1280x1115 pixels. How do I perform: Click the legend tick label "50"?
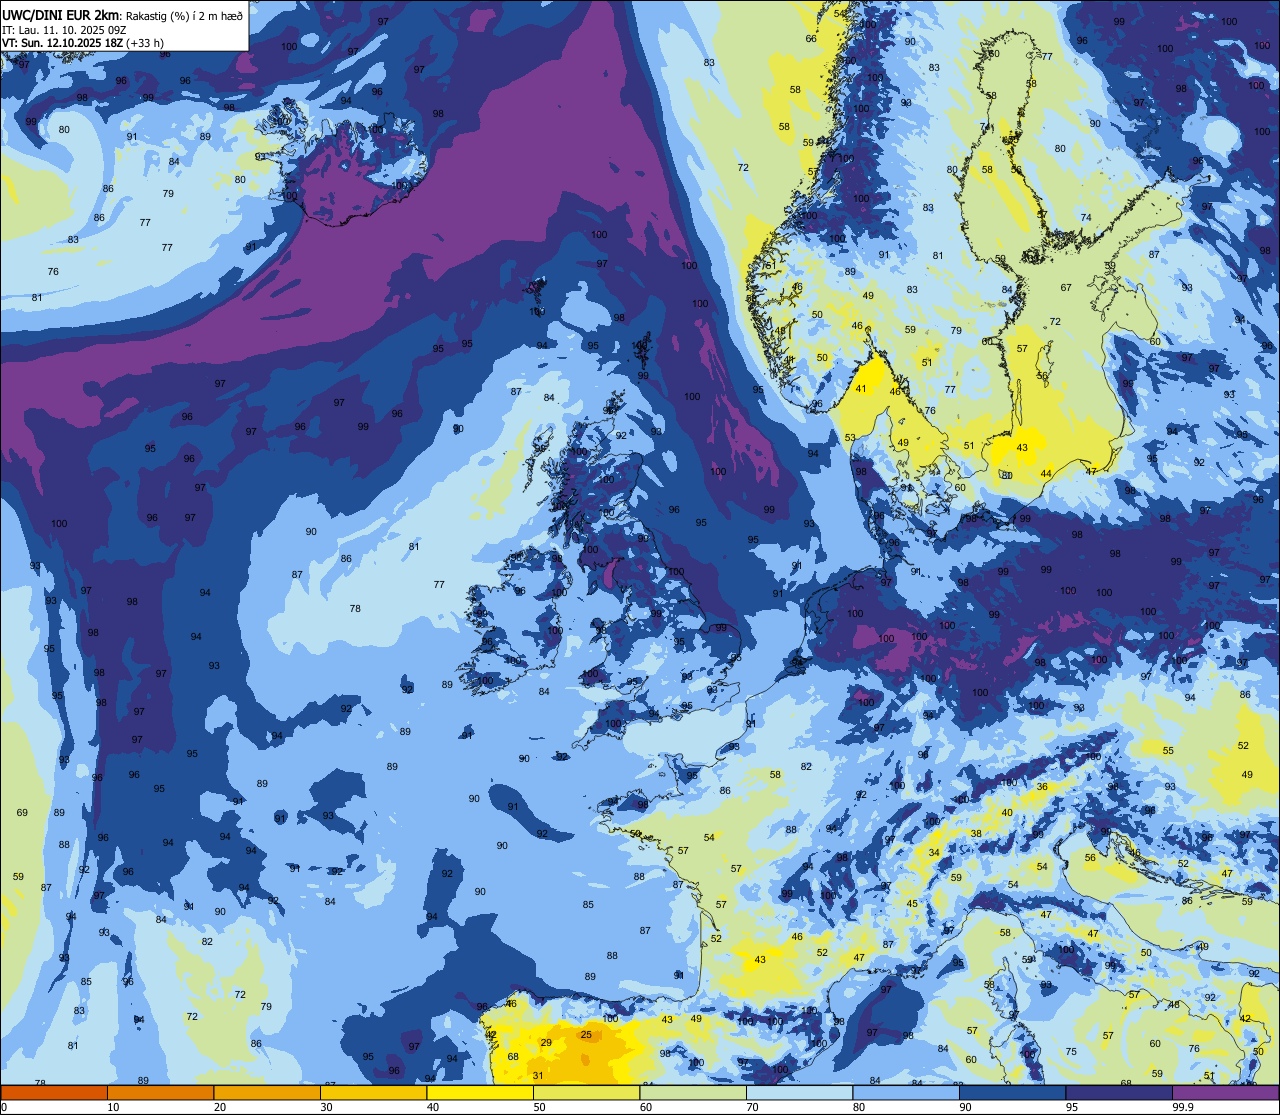tap(539, 1106)
